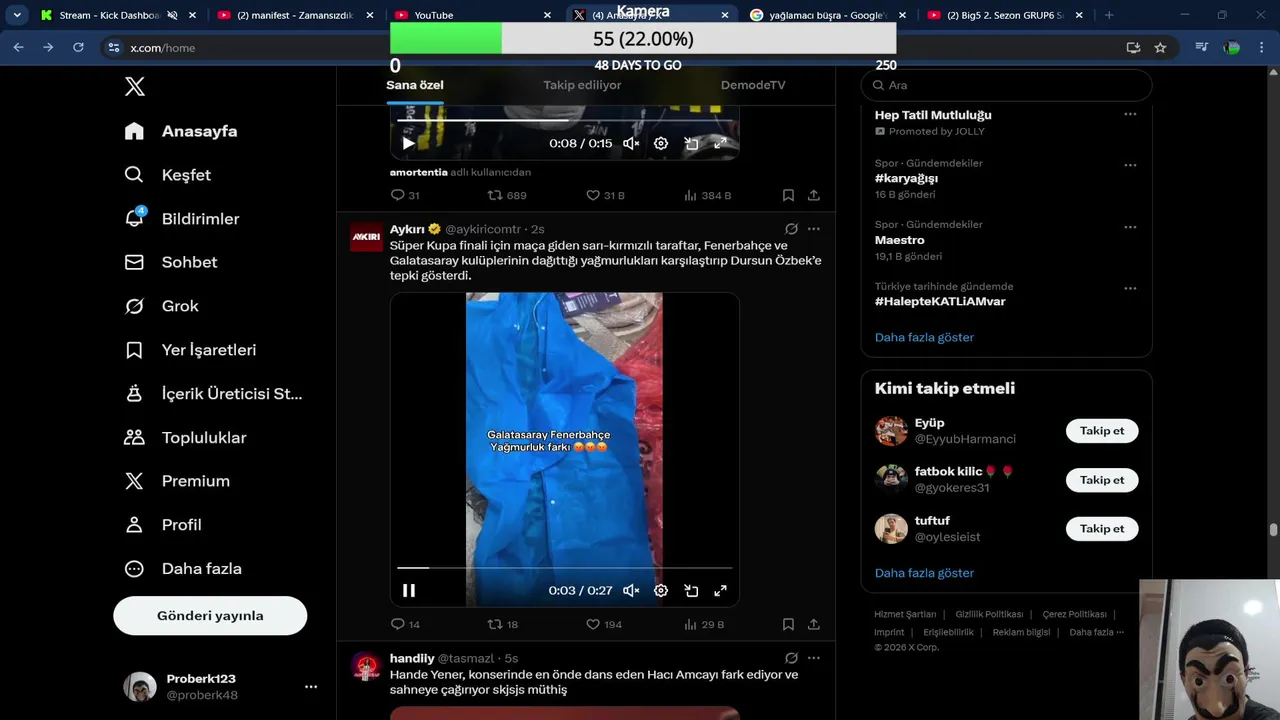Unmute the Stream - Kick Dashboard tab
This screenshot has width=1280, height=720.
(172, 15)
